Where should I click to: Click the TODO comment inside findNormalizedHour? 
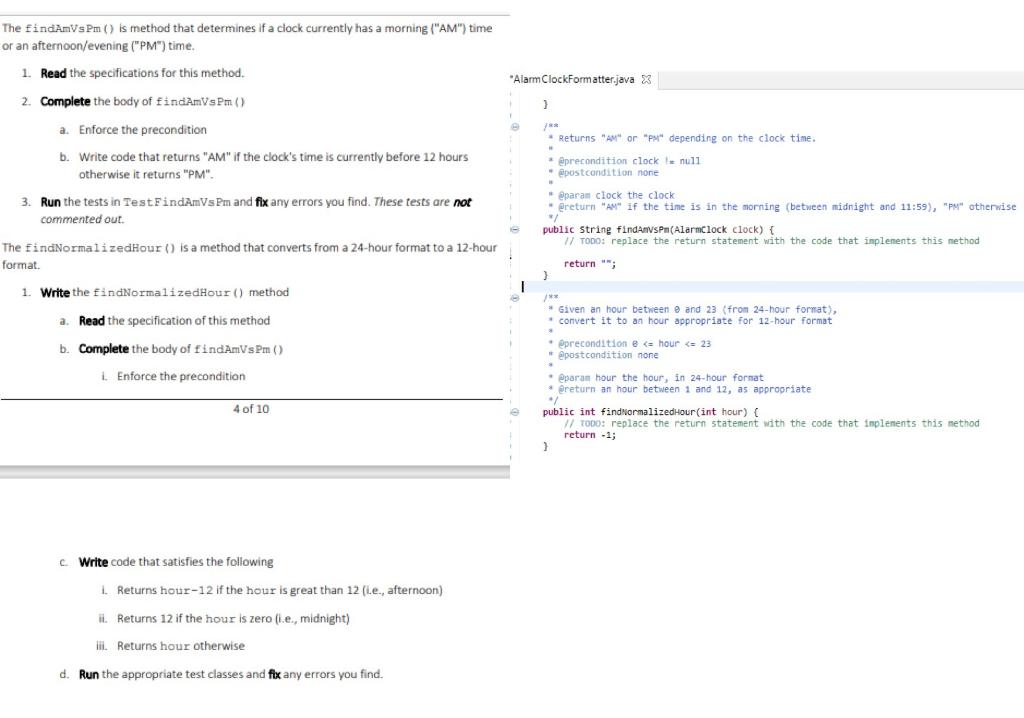pos(771,423)
